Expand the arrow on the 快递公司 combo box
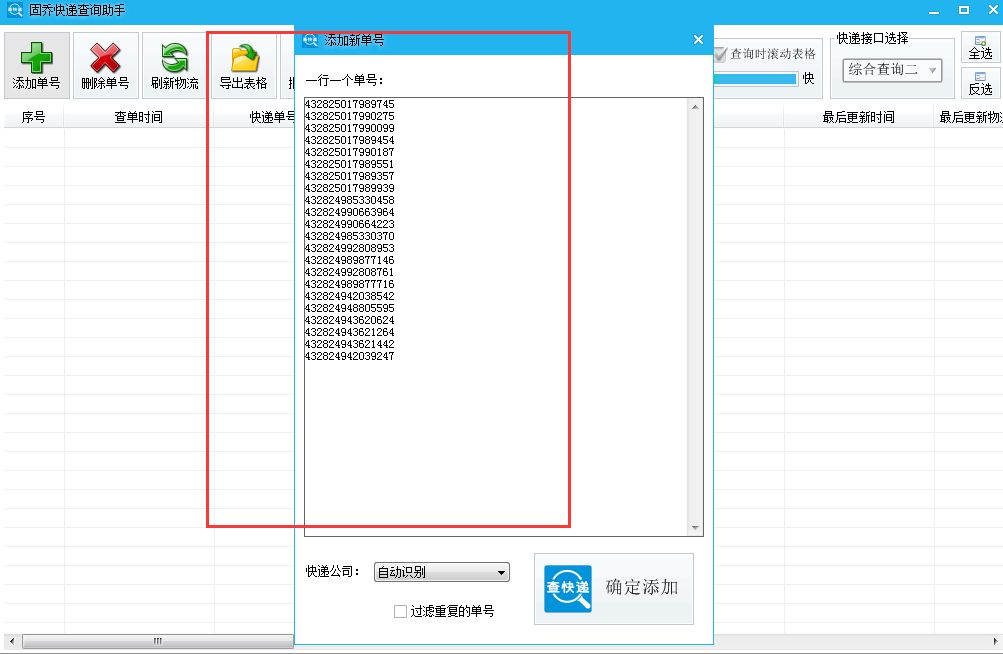Screen dimensions: 1003x654 (x=501, y=571)
